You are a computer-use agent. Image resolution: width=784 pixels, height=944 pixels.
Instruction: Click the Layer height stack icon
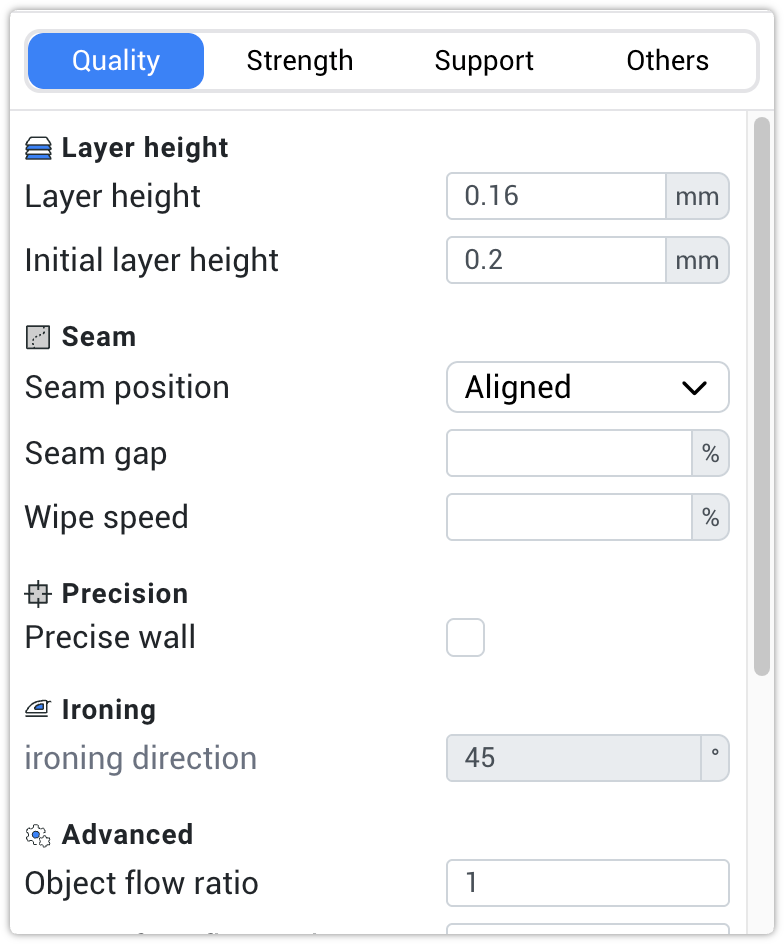(37, 147)
